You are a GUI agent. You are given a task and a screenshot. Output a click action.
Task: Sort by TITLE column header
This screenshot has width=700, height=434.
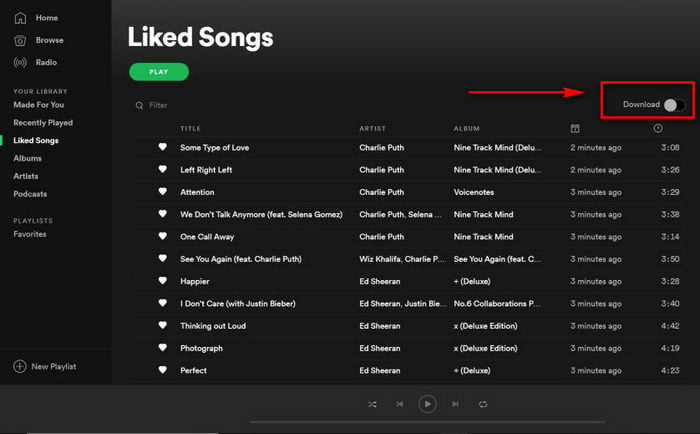(x=191, y=129)
